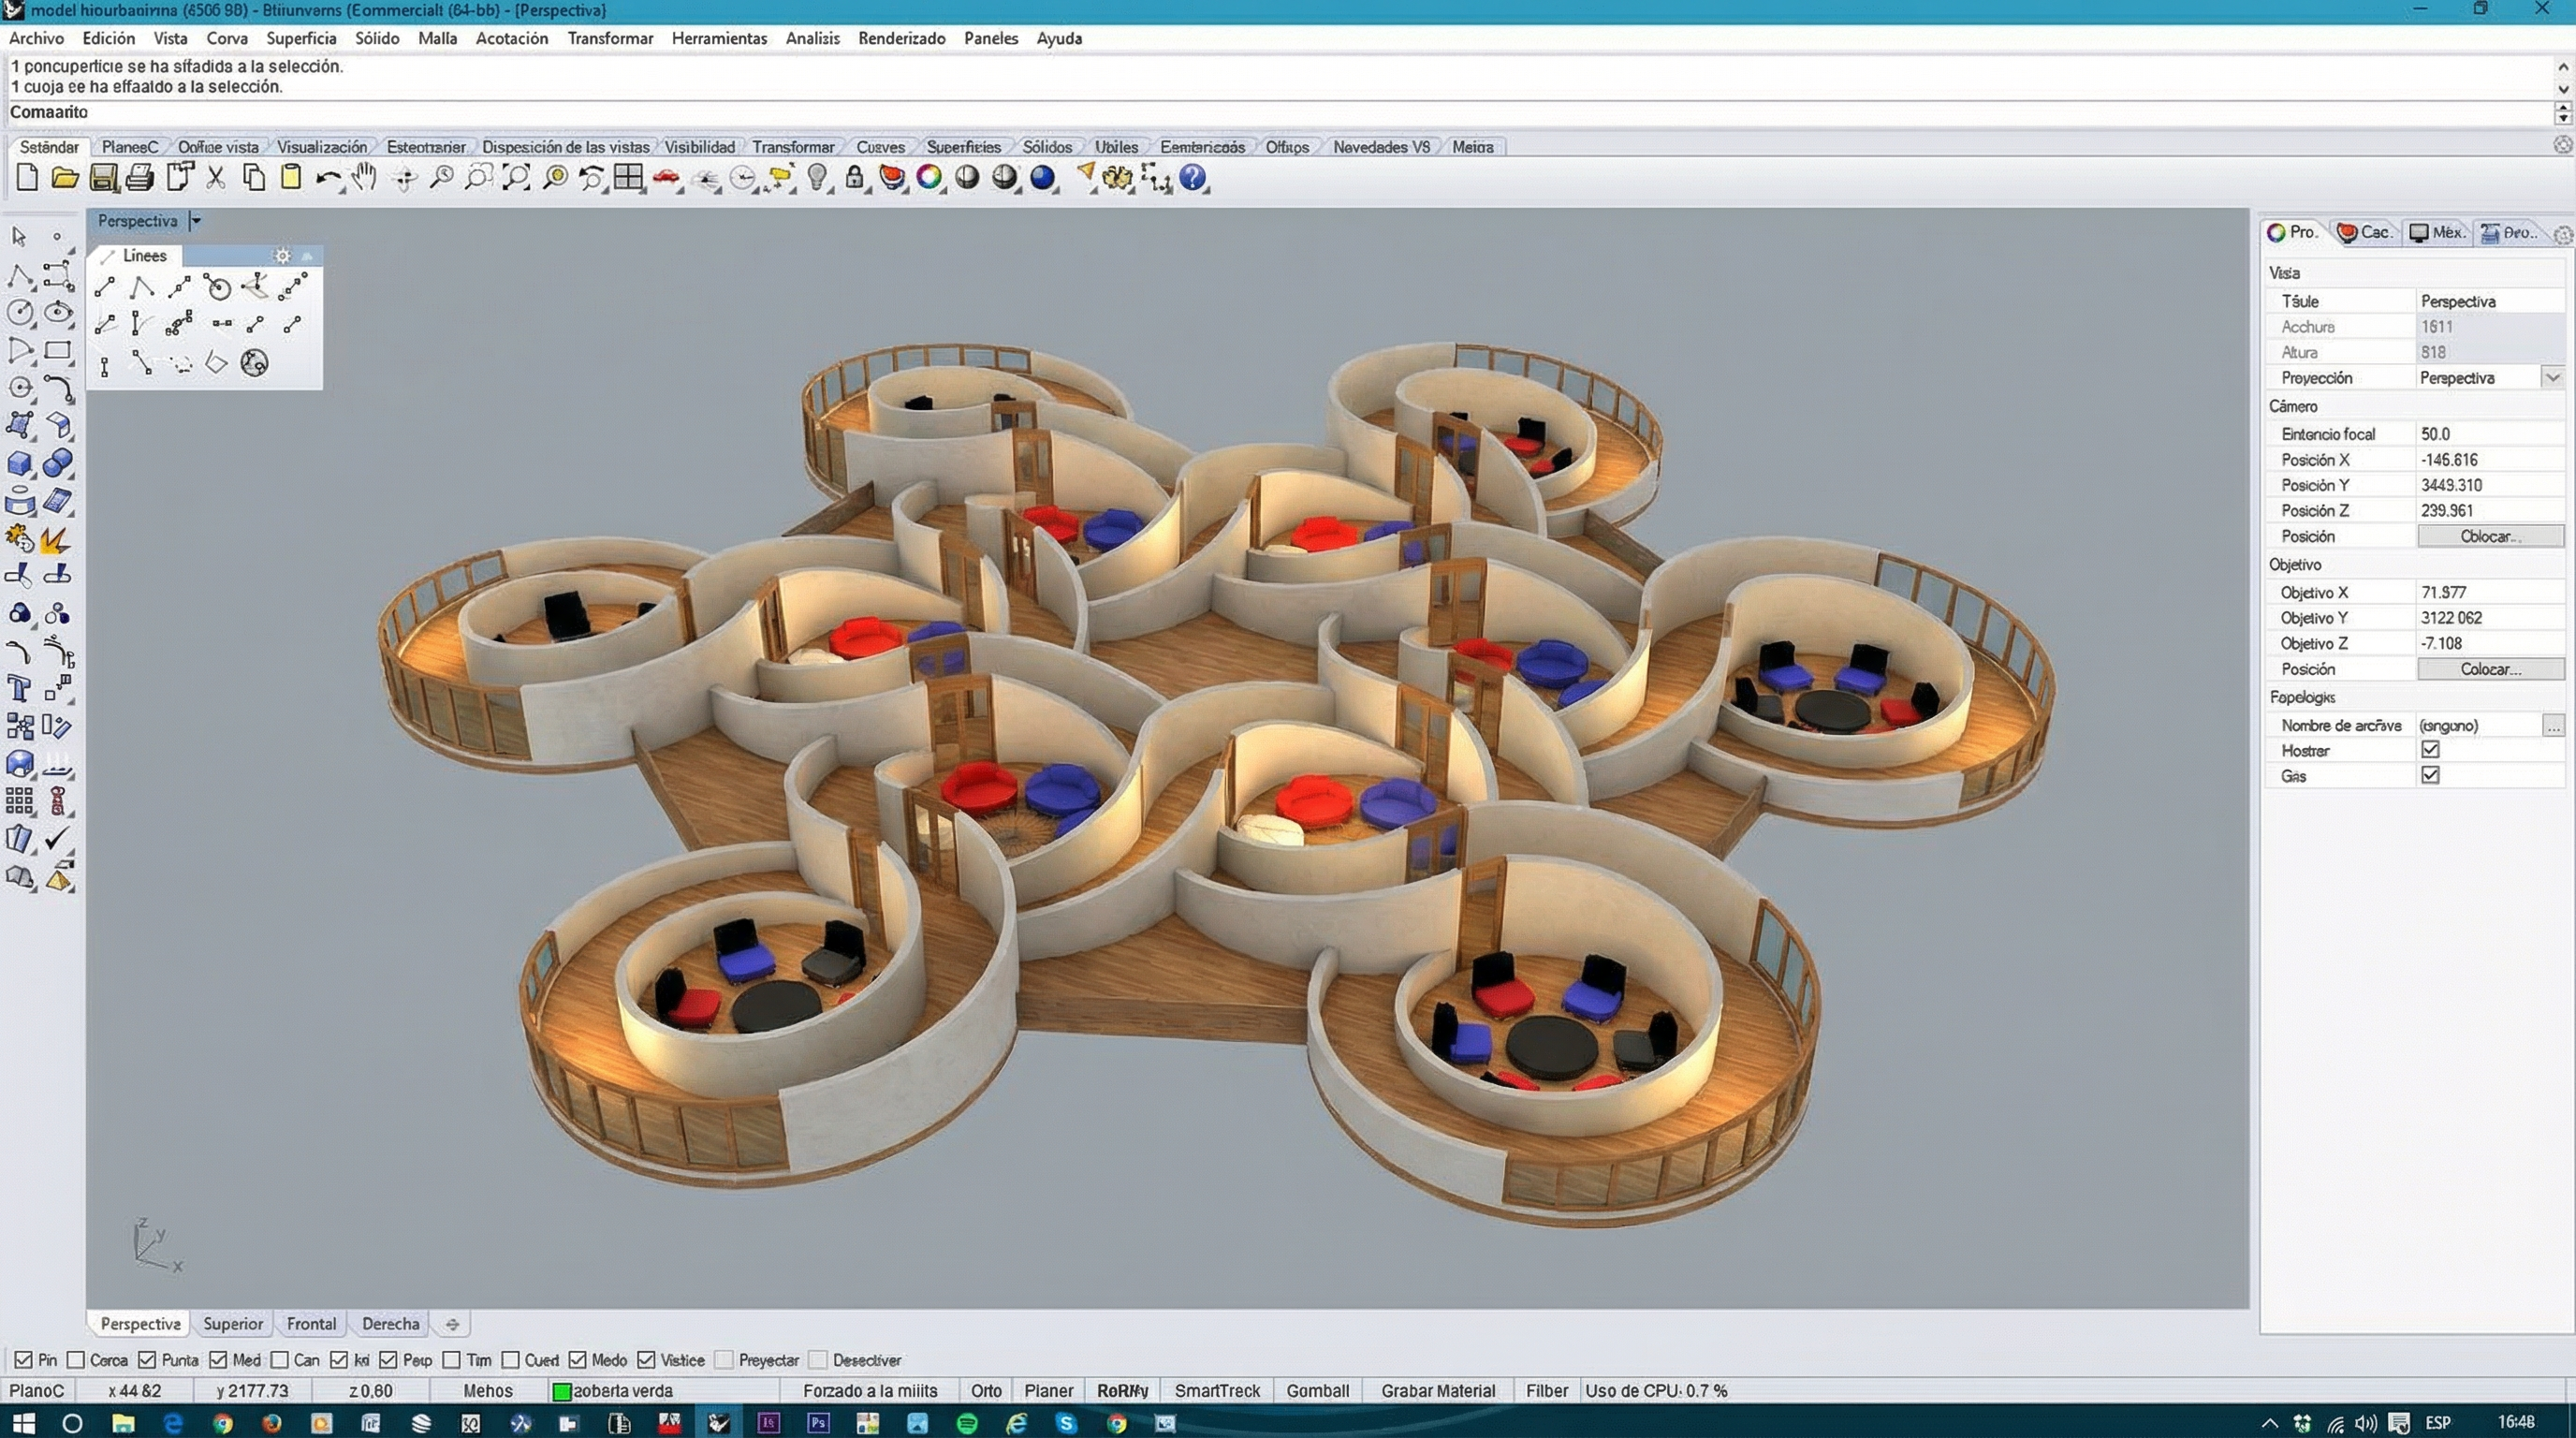Select the Pan hand tool
Viewport: 2576px width, 1438px height.
pyautogui.click(x=365, y=178)
